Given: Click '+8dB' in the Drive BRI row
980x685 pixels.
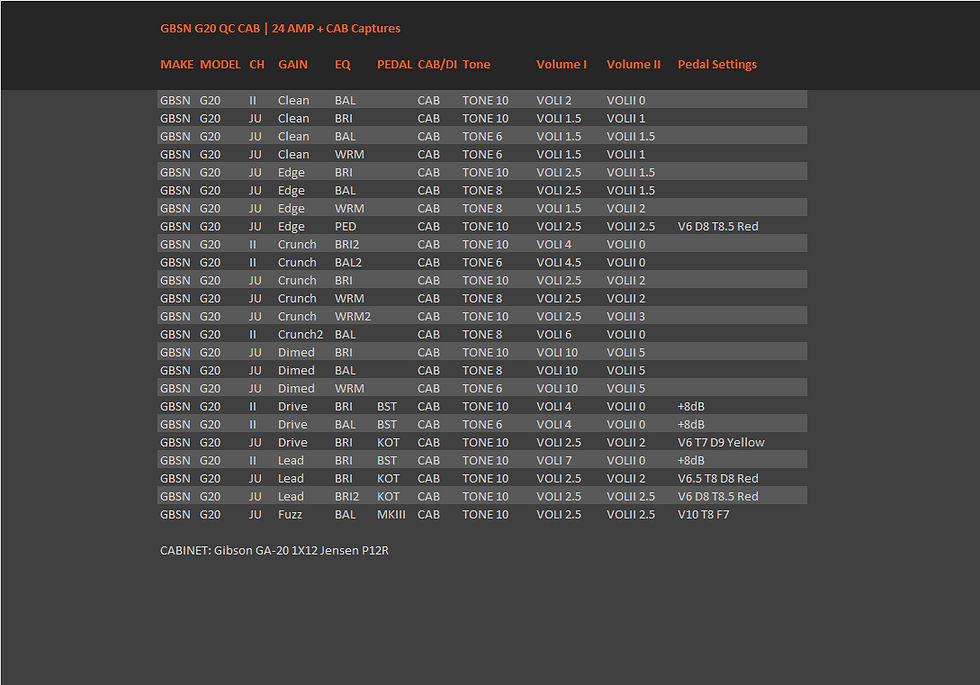Looking at the screenshot, I should [x=691, y=407].
